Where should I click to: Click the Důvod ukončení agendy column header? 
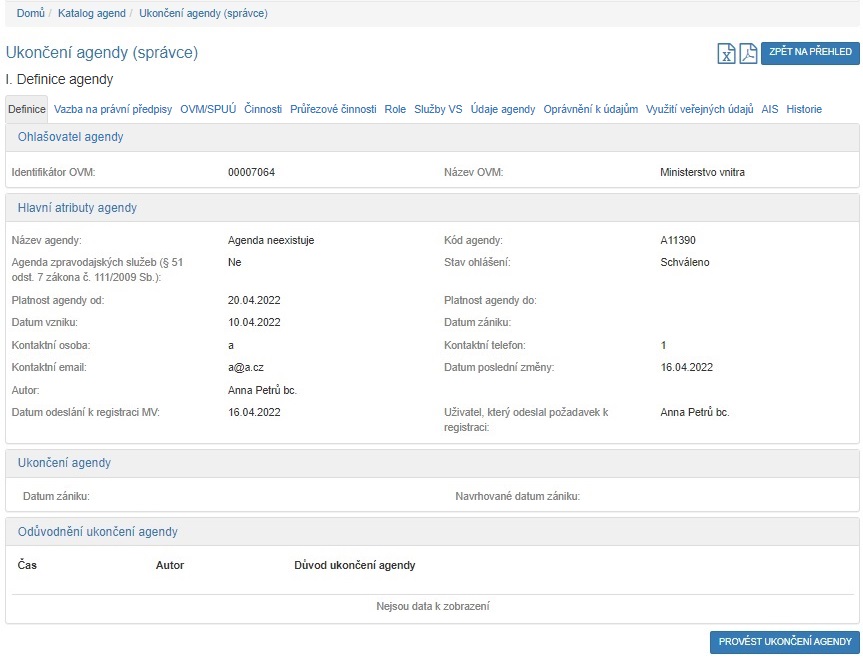pyautogui.click(x=354, y=565)
